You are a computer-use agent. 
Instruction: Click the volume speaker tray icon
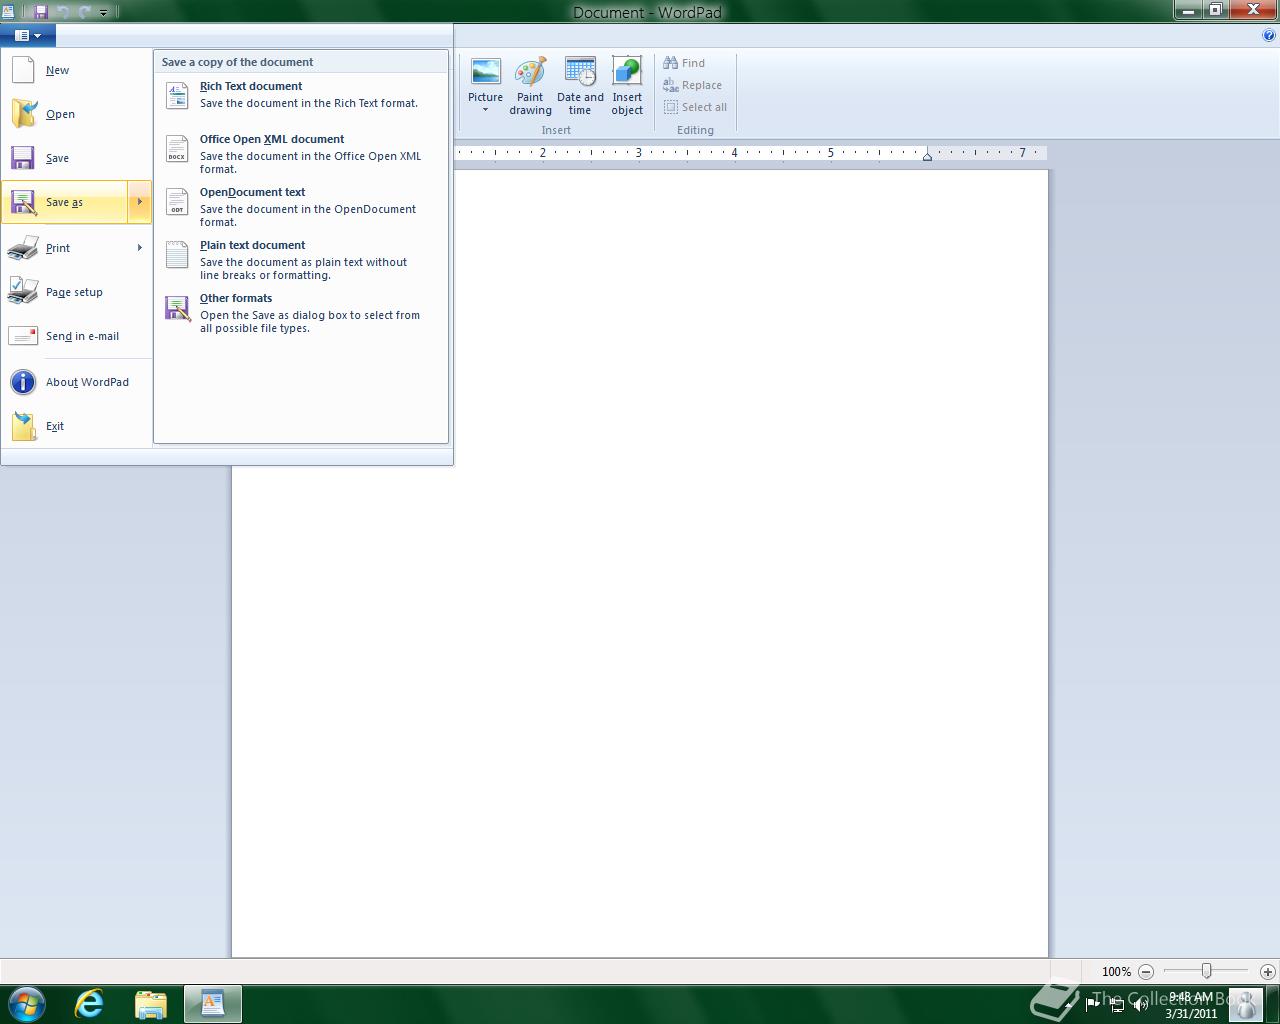(1140, 1004)
